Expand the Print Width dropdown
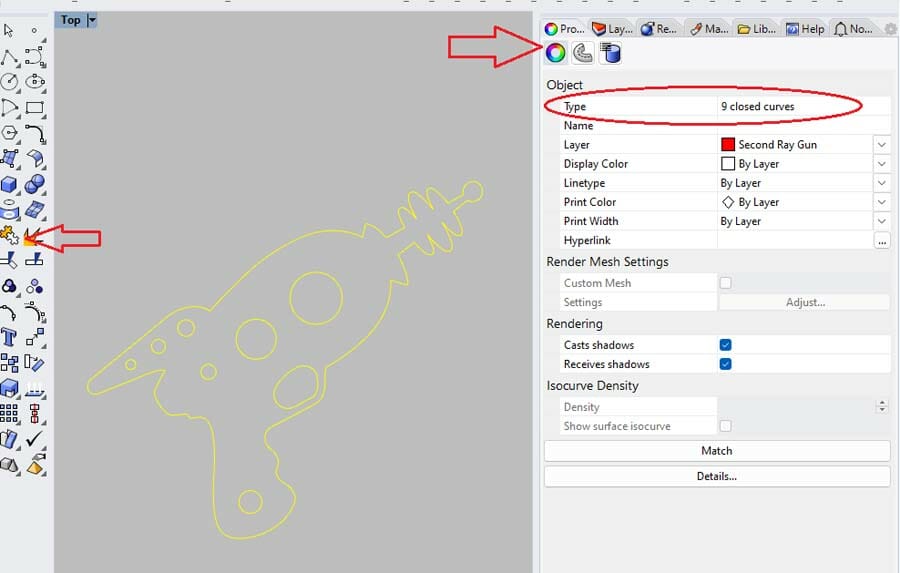Viewport: 900px width, 573px height. [x=882, y=221]
